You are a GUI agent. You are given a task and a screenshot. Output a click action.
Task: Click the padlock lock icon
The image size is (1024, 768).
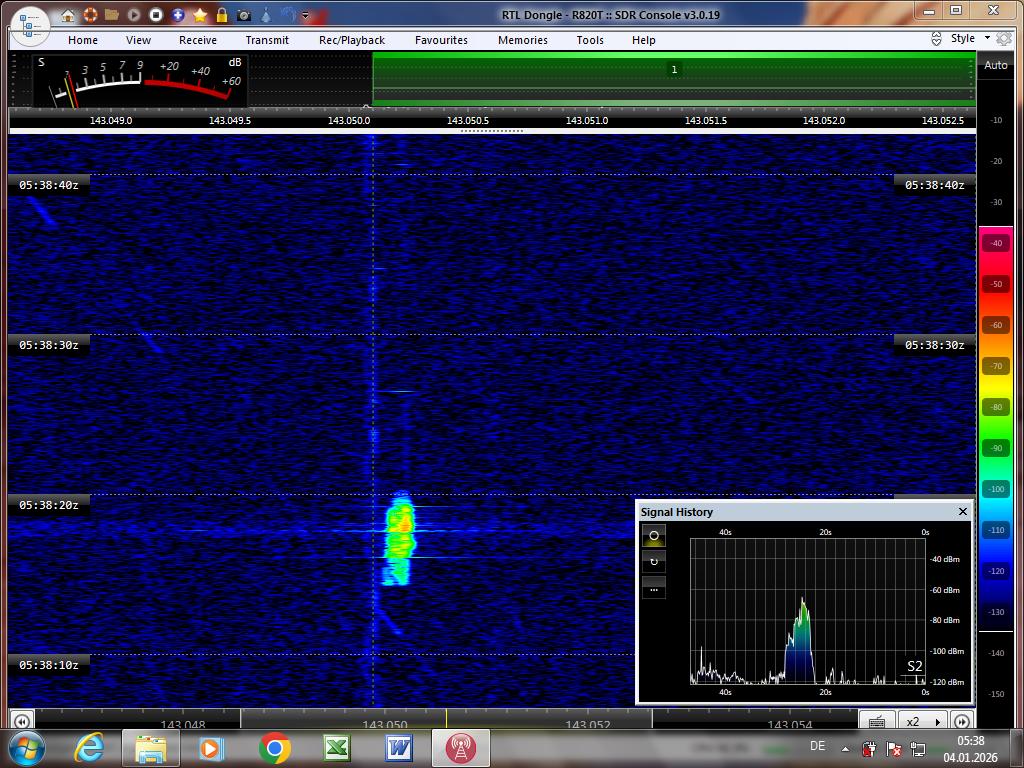pos(222,15)
